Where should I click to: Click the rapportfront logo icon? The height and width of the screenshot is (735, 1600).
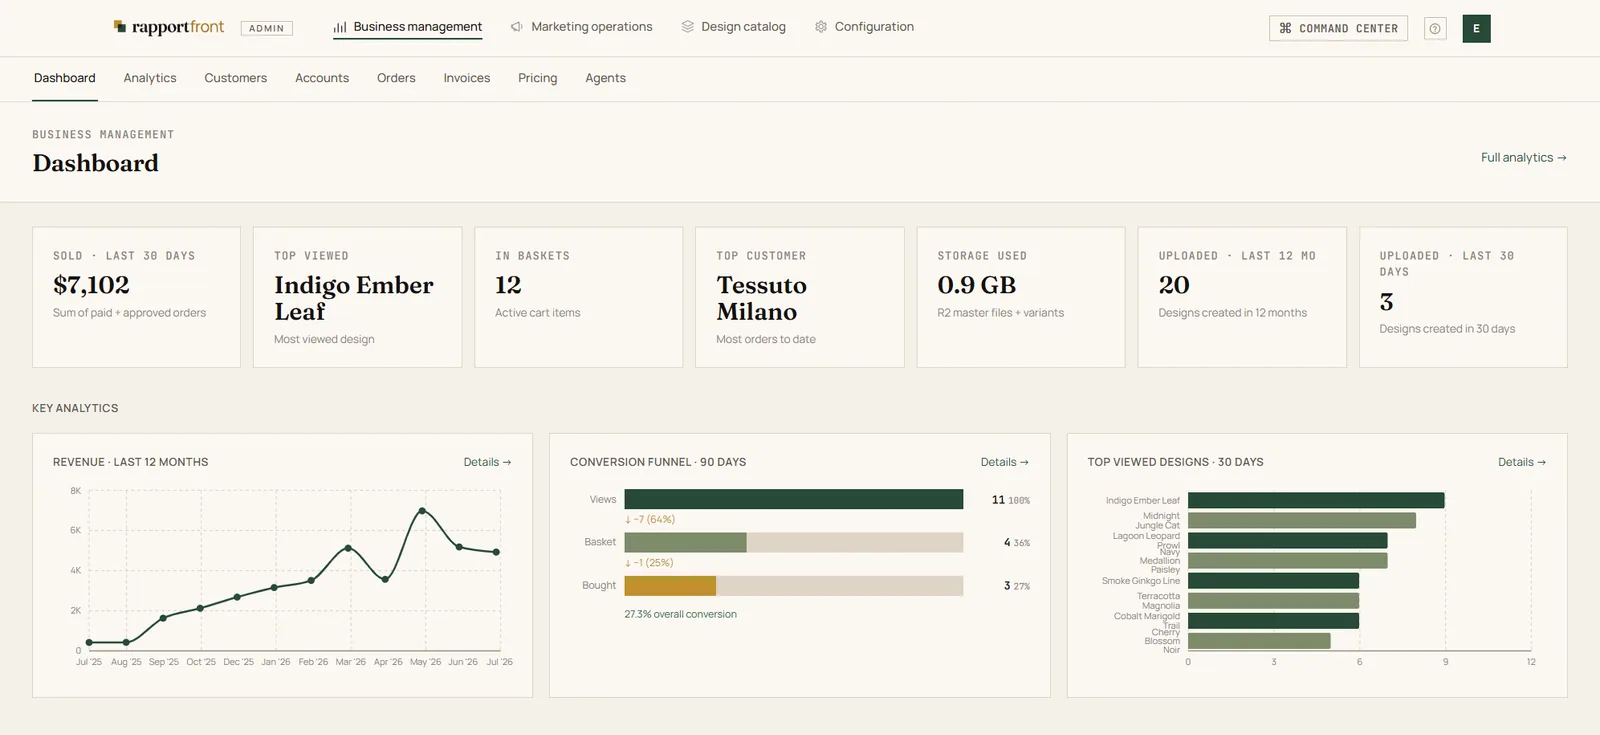coord(120,27)
